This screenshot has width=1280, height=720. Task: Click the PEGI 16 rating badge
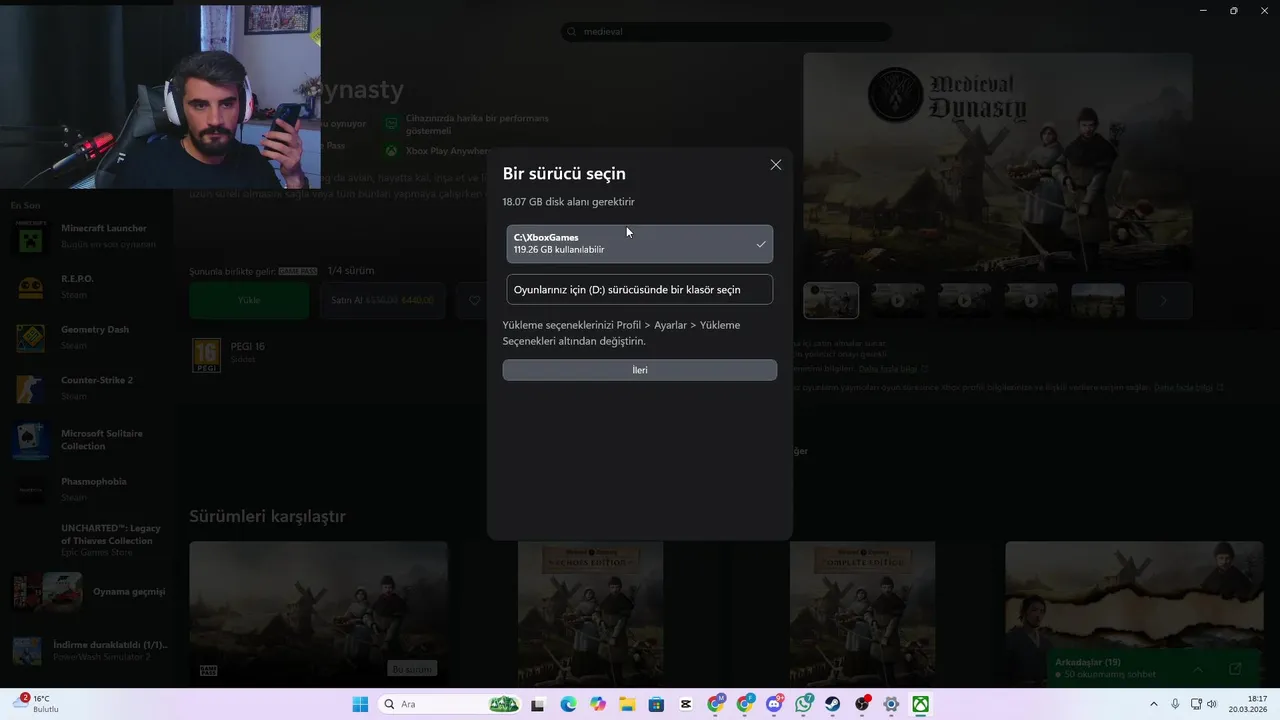coord(206,355)
